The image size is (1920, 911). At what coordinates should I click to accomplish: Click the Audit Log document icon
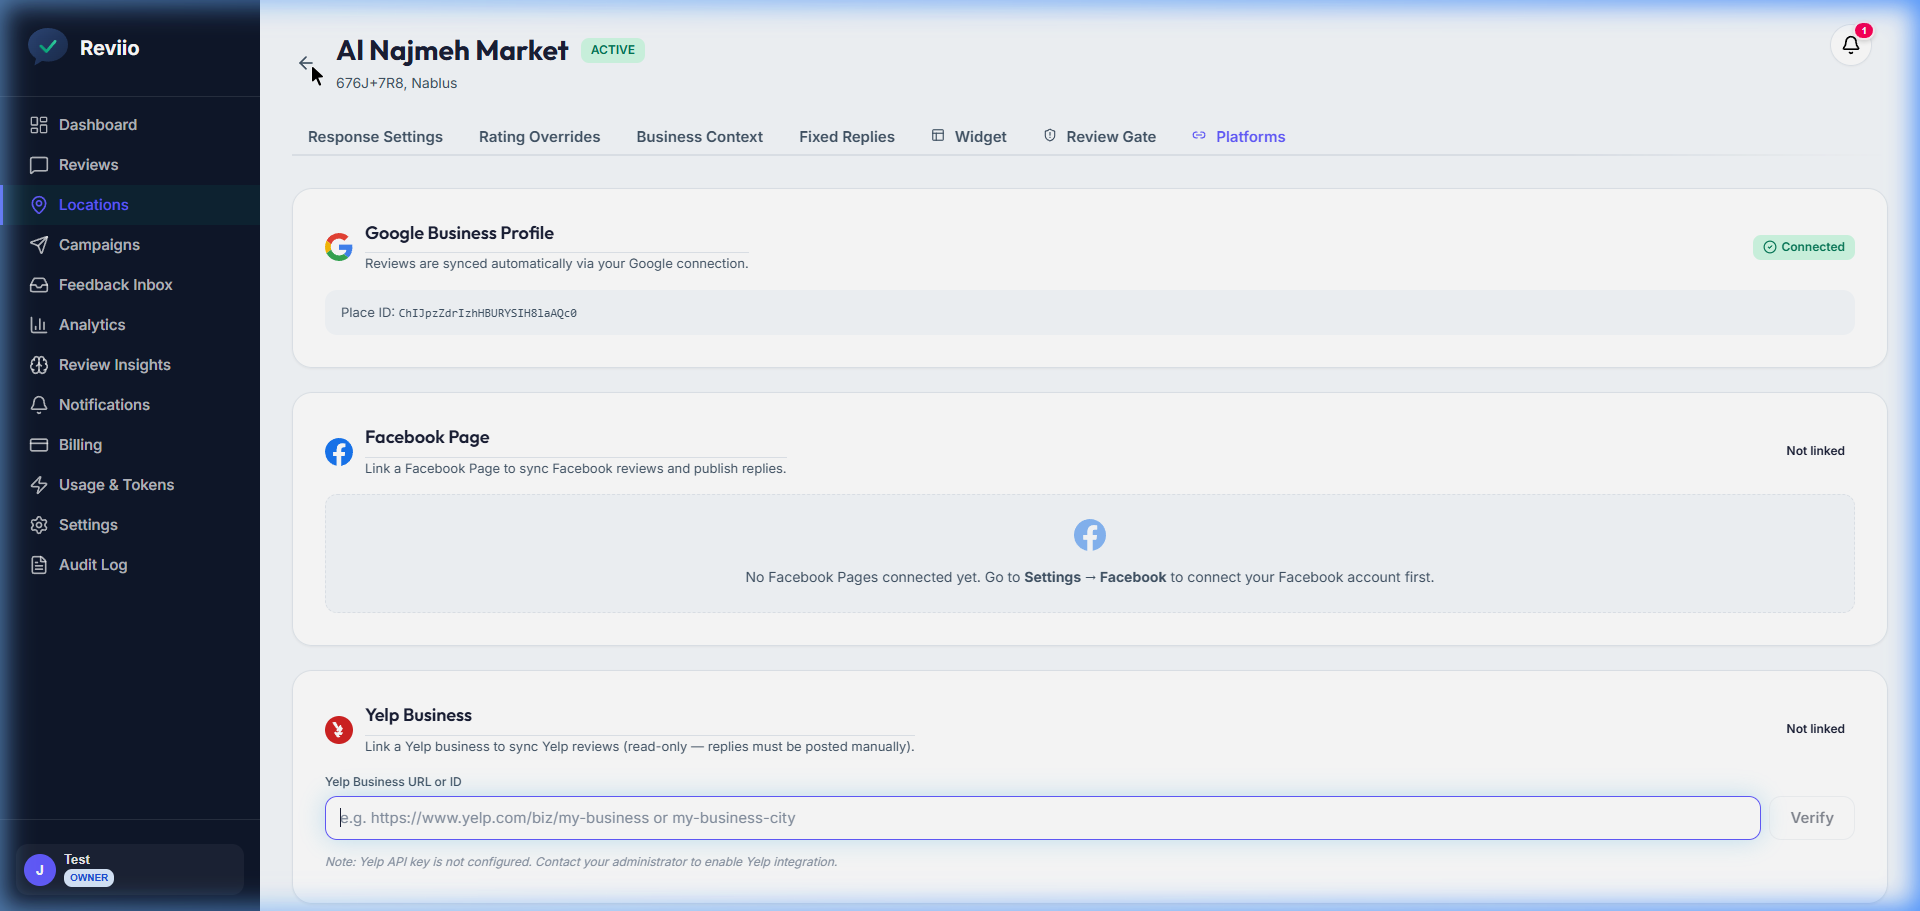point(39,565)
